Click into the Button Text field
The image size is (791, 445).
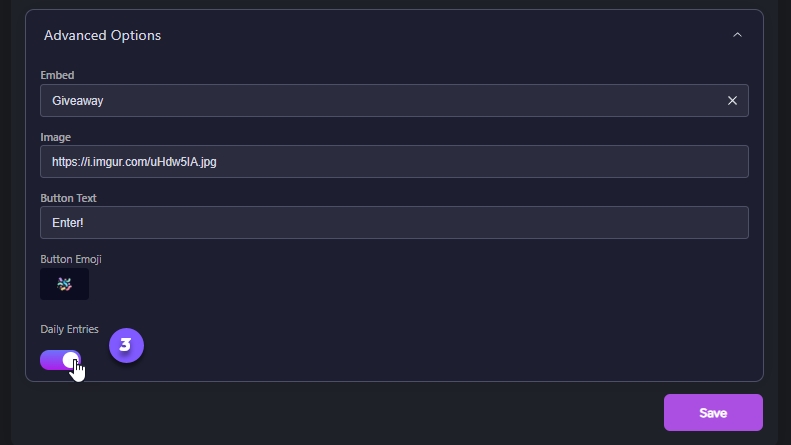[x=394, y=222]
